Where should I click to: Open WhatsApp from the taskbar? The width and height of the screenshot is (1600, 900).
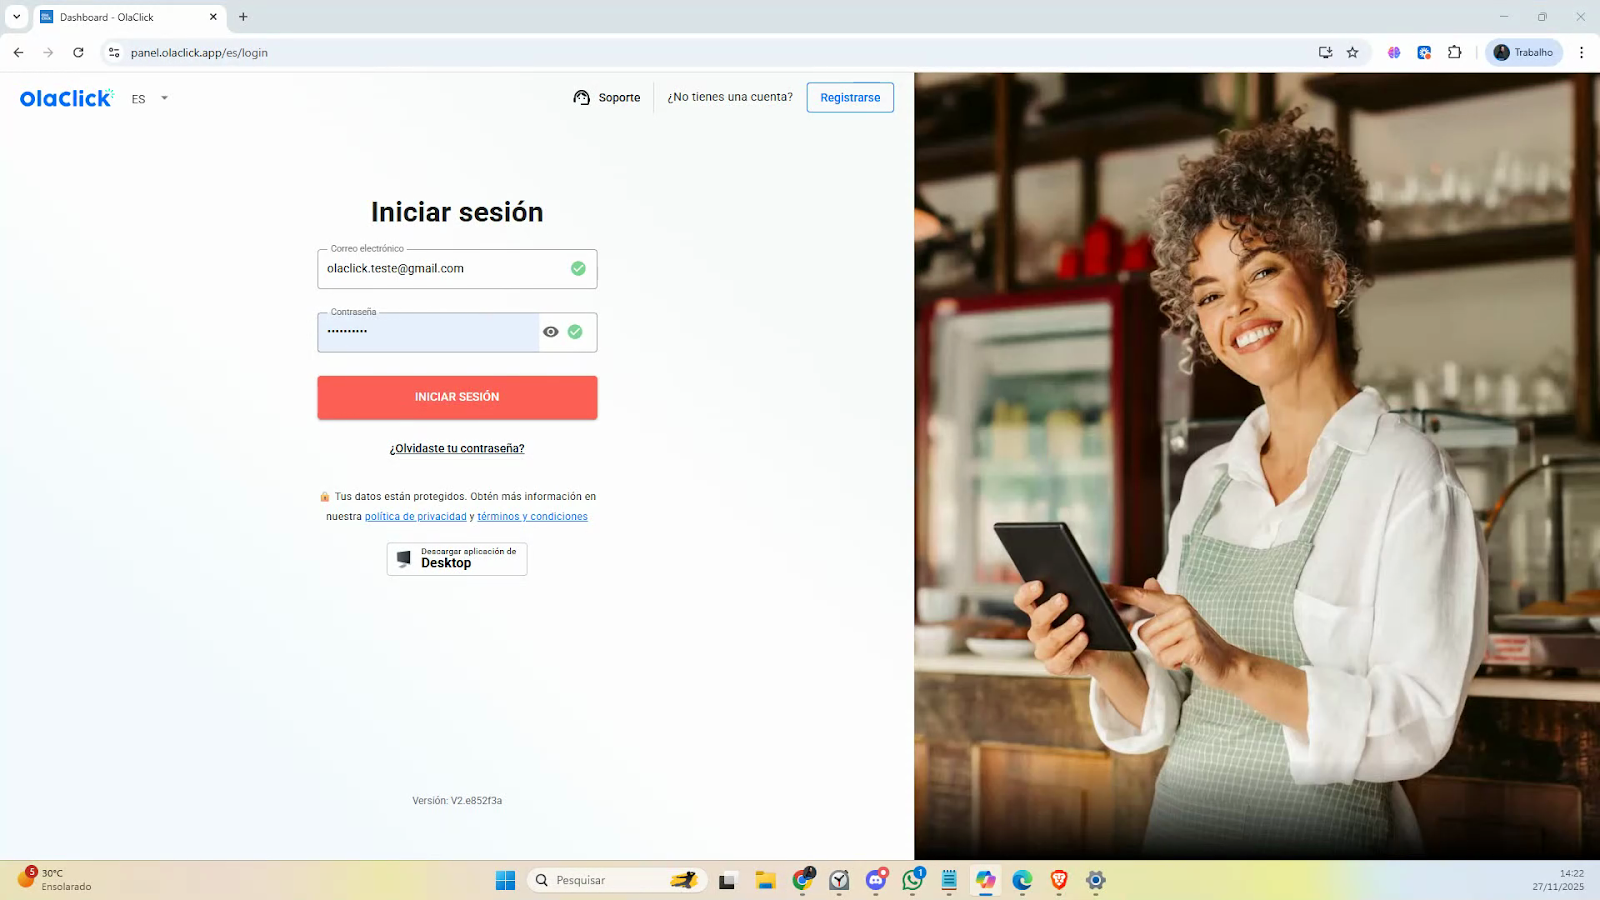coord(912,880)
